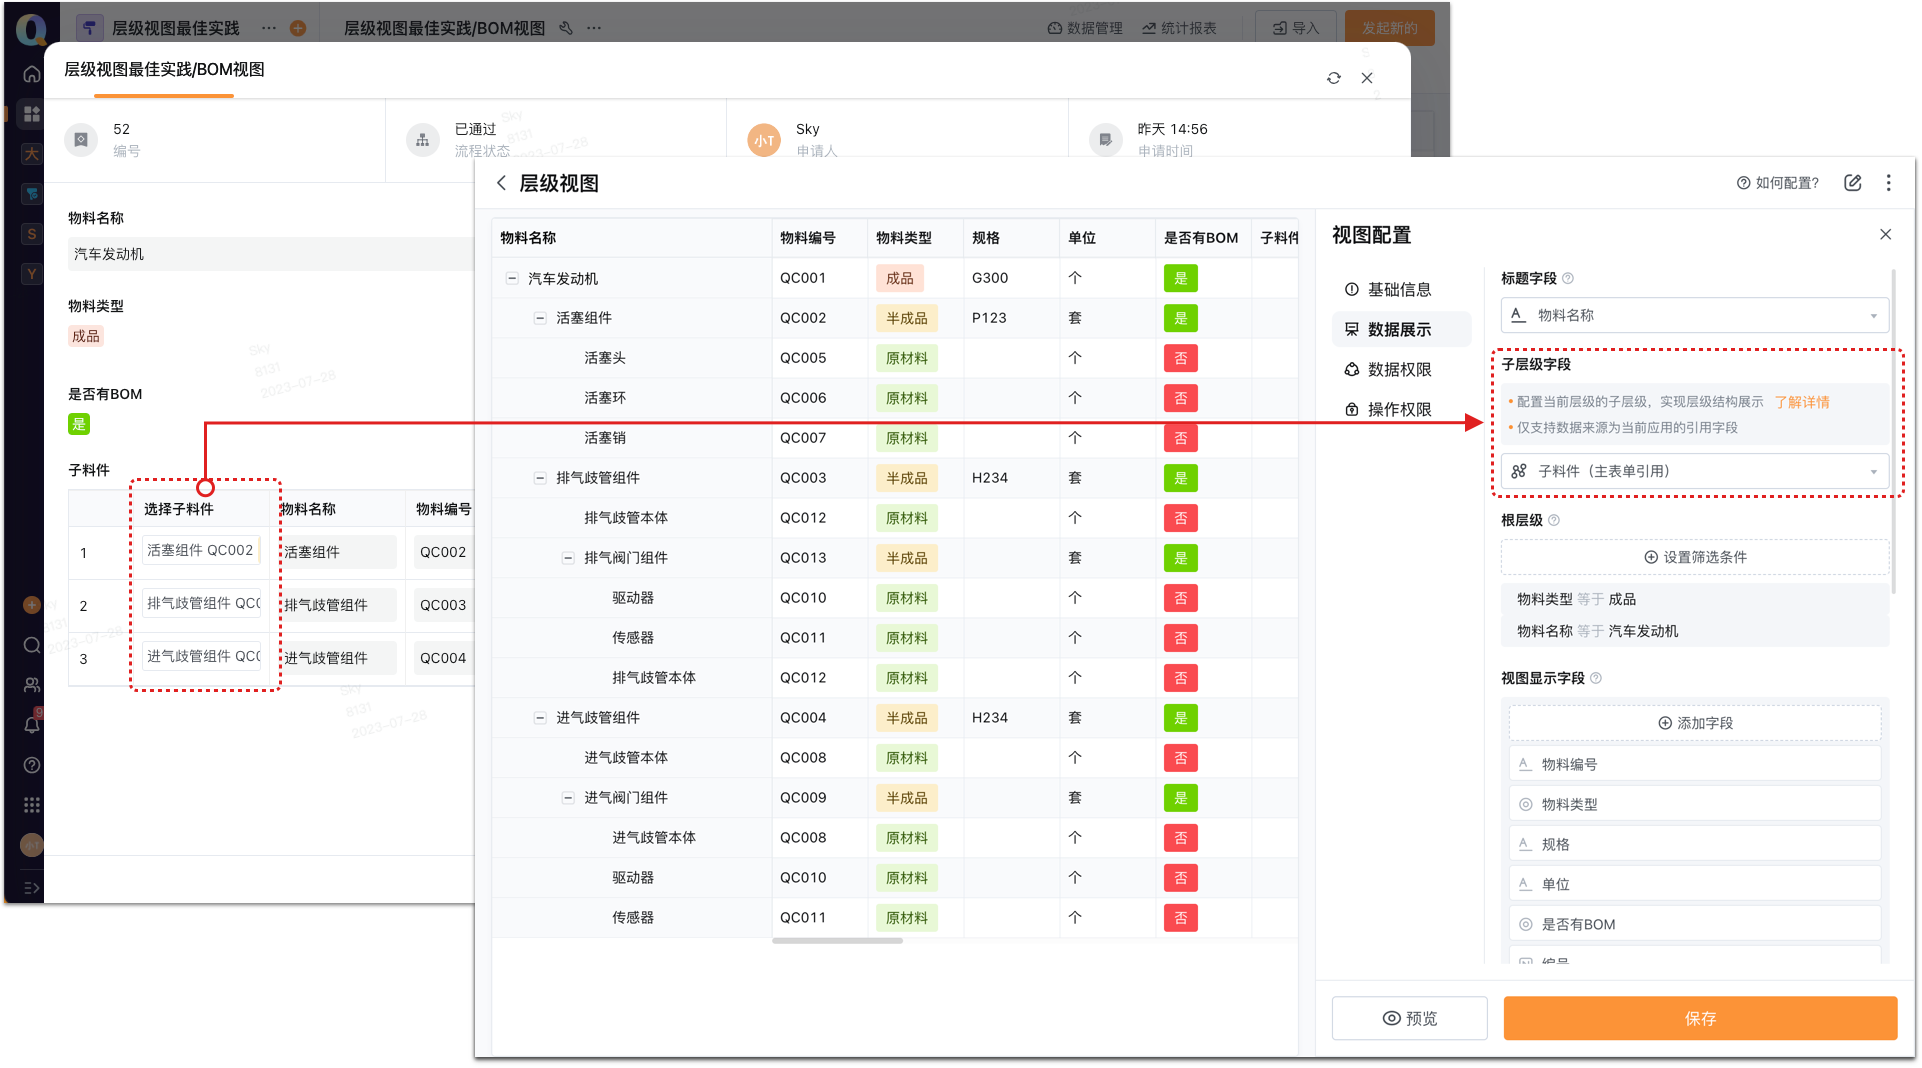Click 添加字段 button
This screenshot has width=1922, height=1068.
pos(1694,723)
